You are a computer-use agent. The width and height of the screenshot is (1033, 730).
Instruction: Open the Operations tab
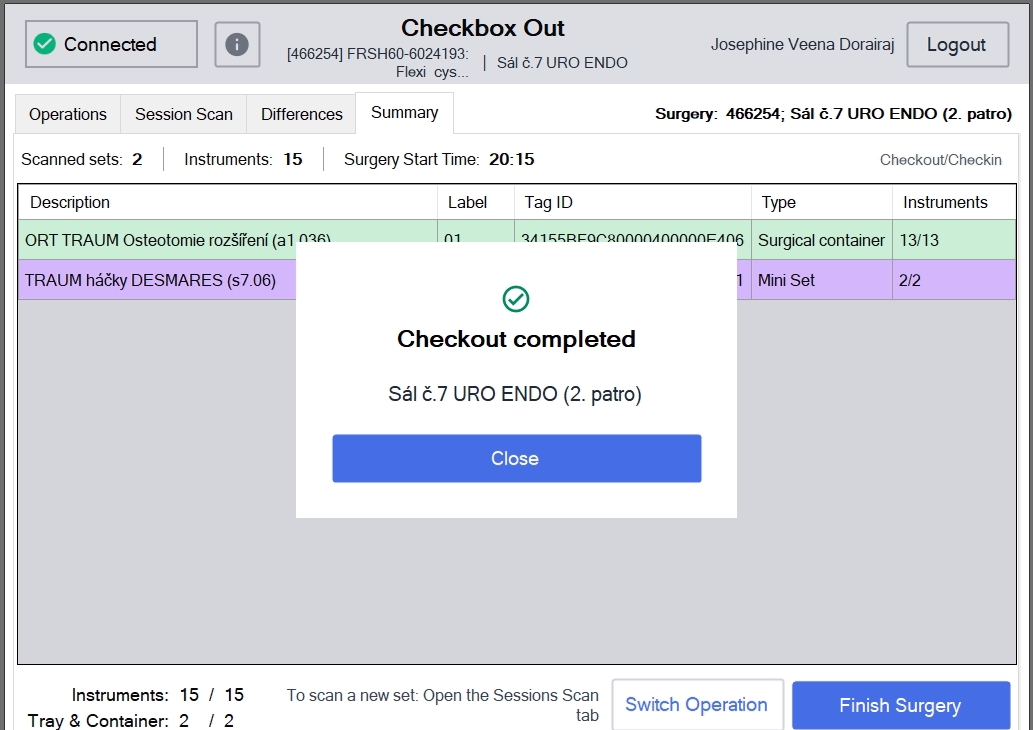click(x=68, y=114)
